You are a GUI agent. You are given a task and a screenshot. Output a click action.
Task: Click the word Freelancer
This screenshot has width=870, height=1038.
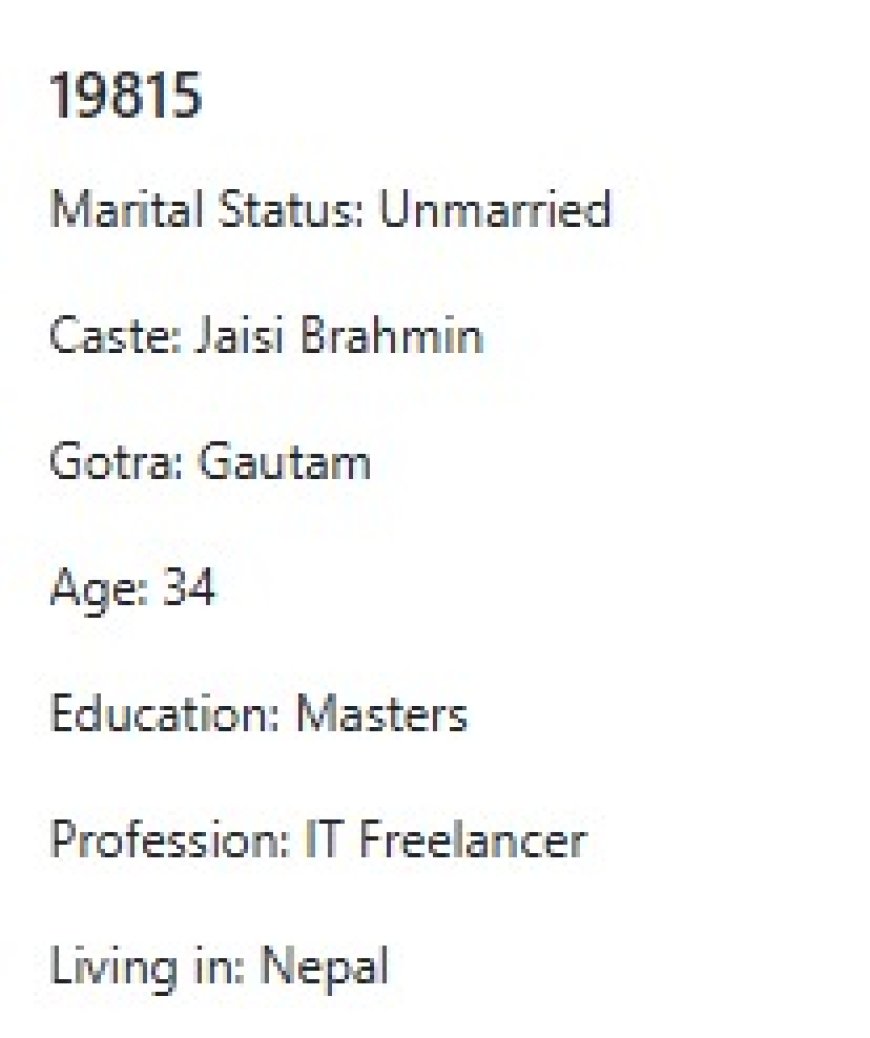tap(471, 841)
